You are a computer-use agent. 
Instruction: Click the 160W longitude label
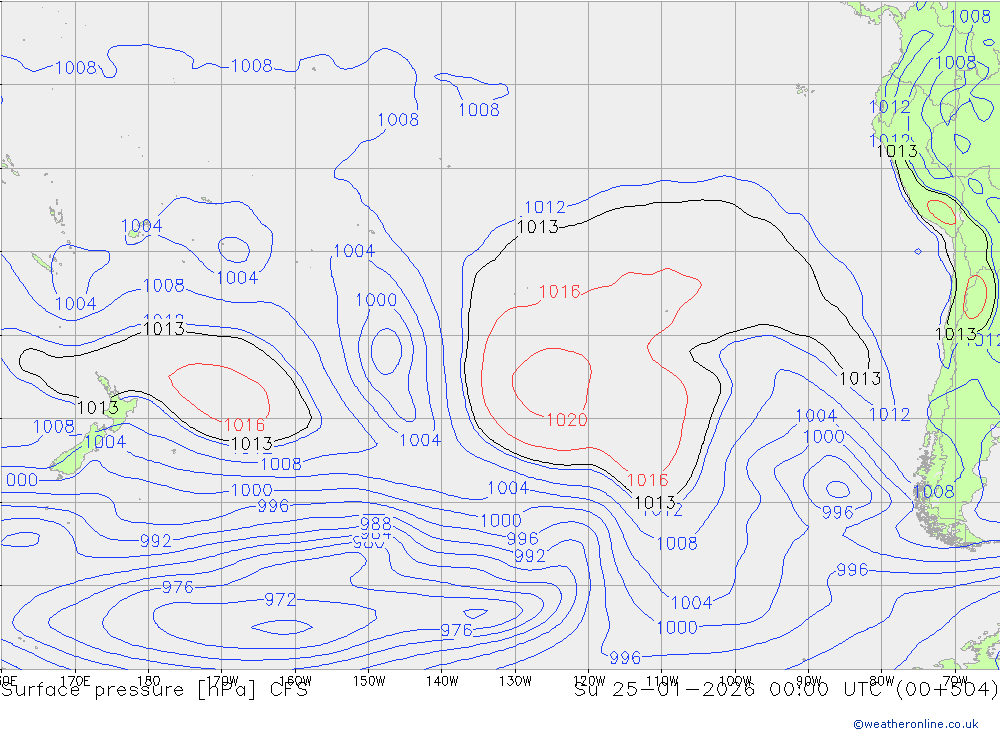tap(295, 681)
